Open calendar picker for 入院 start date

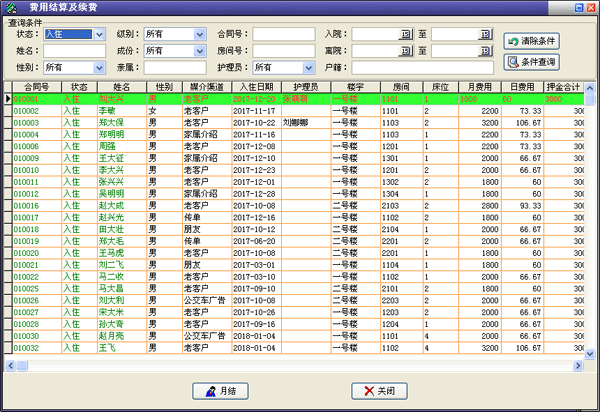(407, 34)
